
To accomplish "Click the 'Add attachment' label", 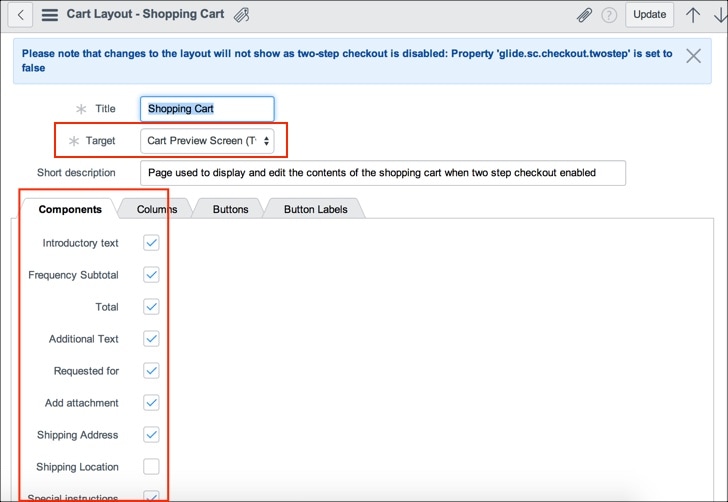I will click(x=82, y=403).
